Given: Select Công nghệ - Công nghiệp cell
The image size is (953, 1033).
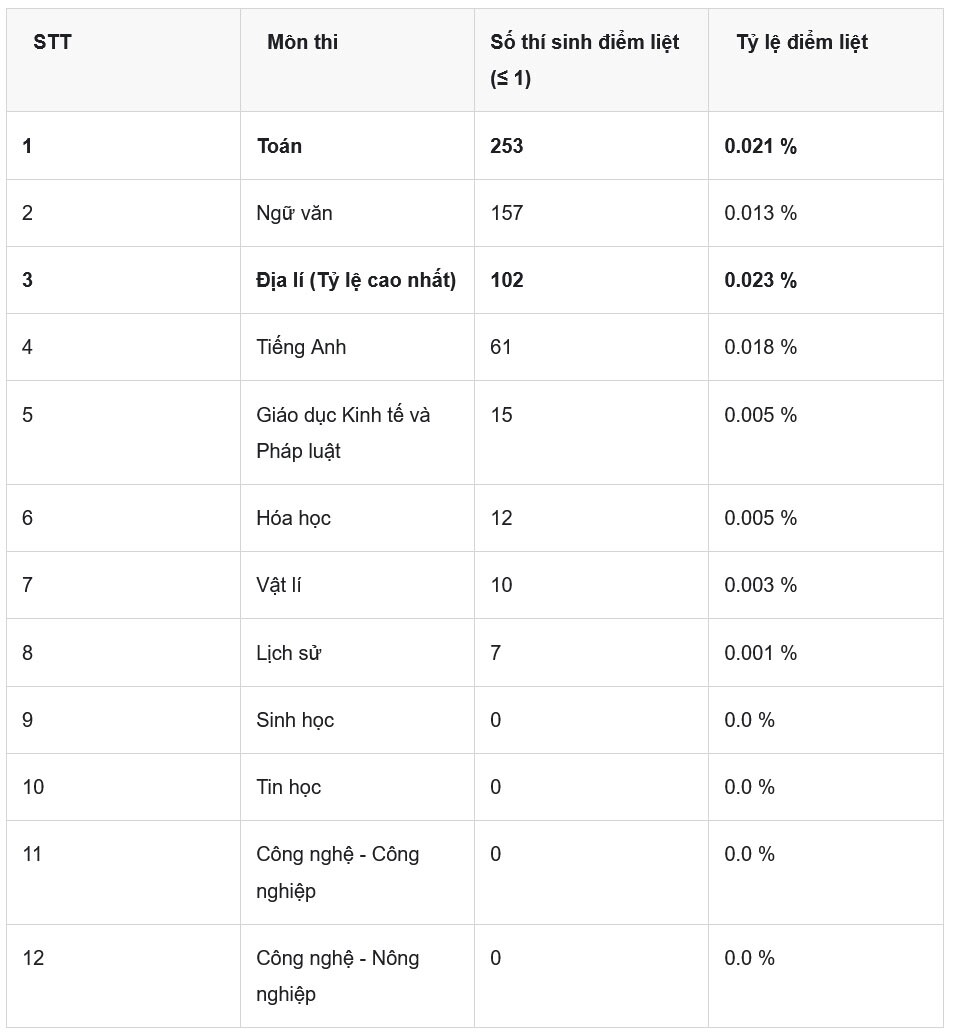Looking at the screenshot, I should (x=357, y=872).
